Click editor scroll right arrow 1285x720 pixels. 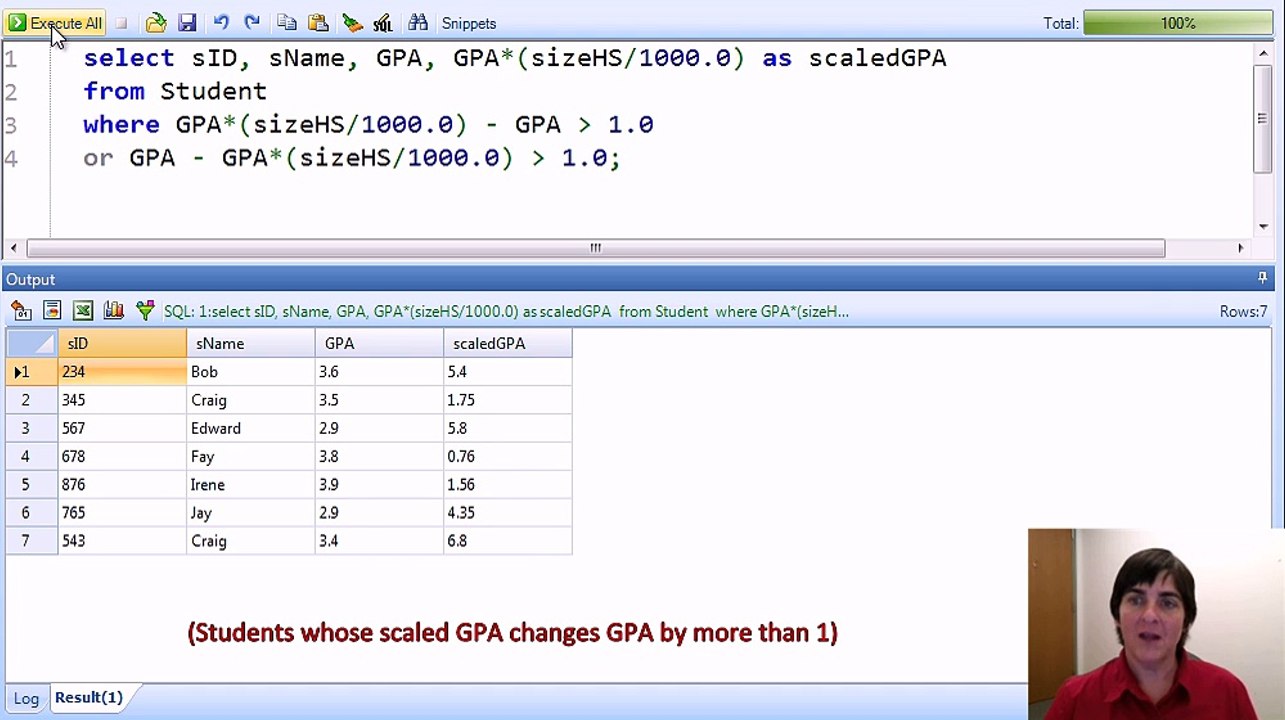coord(1241,248)
